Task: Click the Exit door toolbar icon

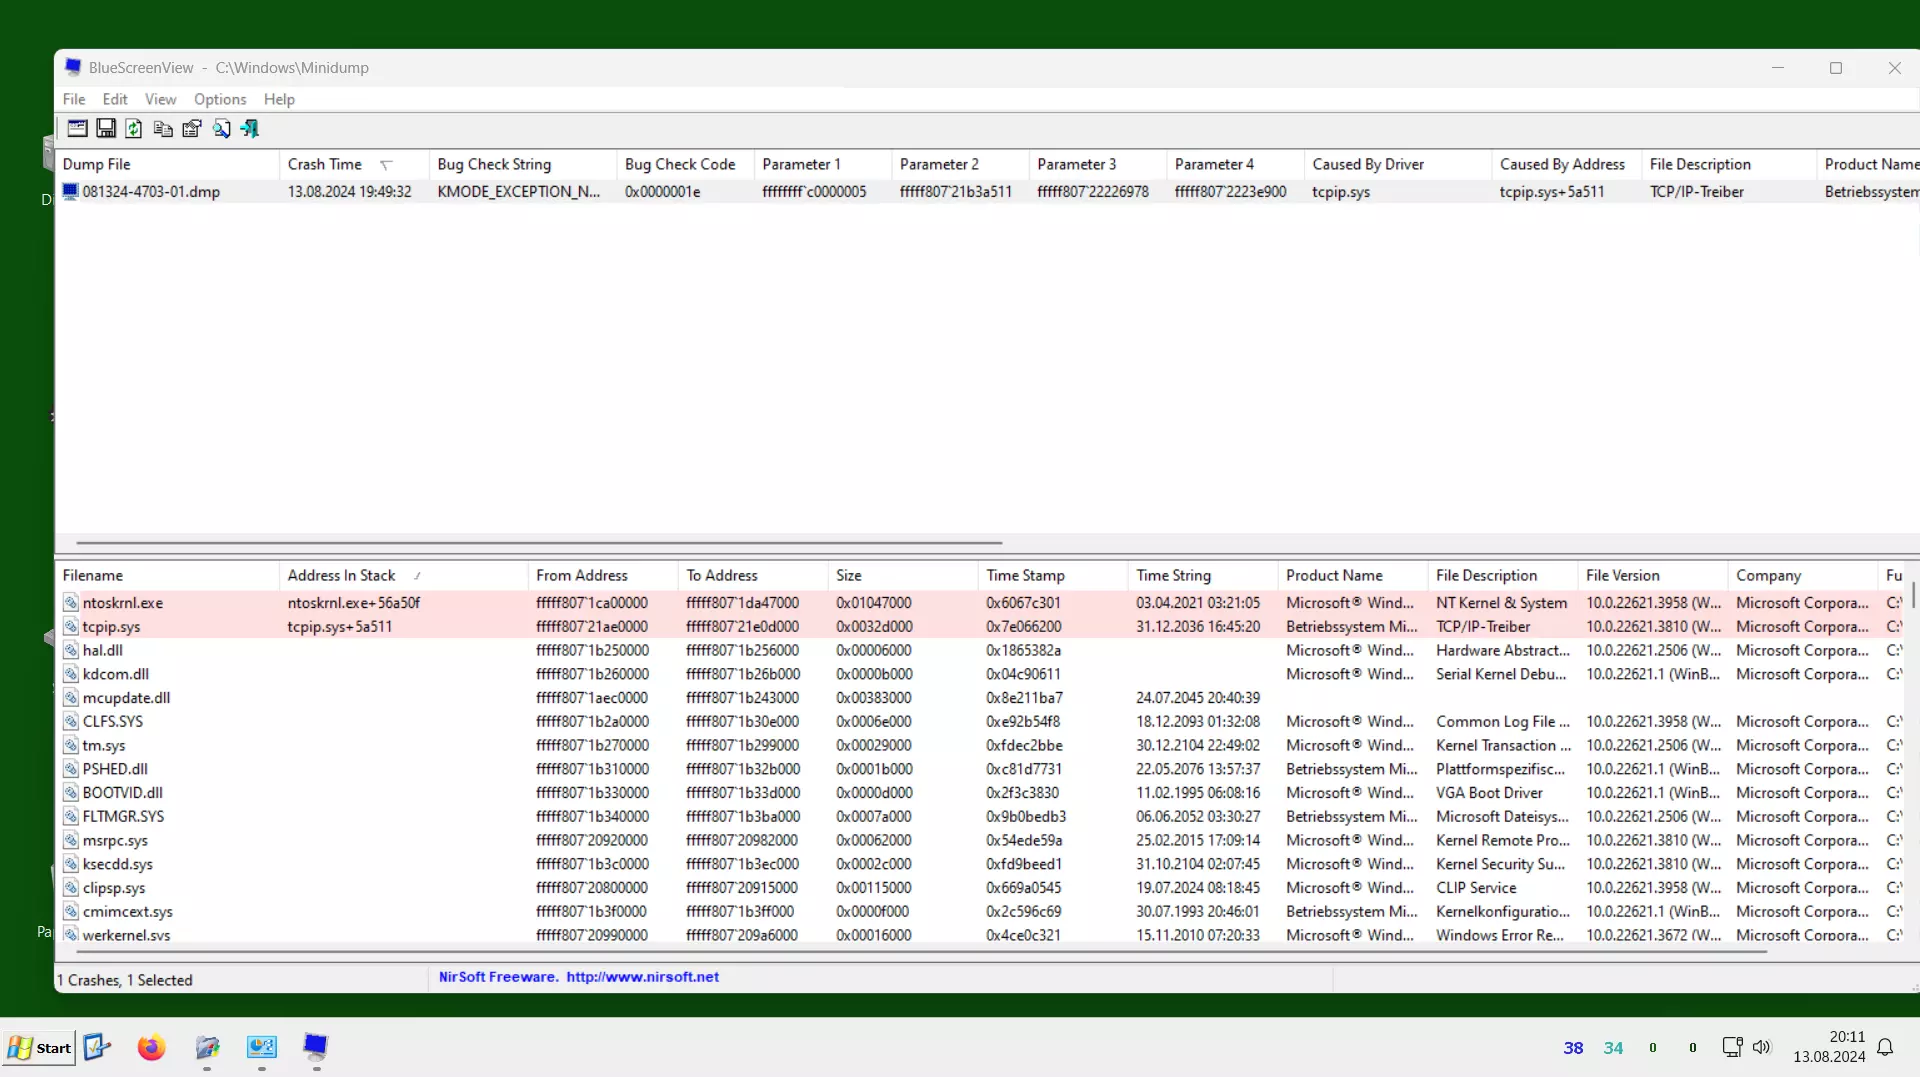Action: (x=250, y=128)
